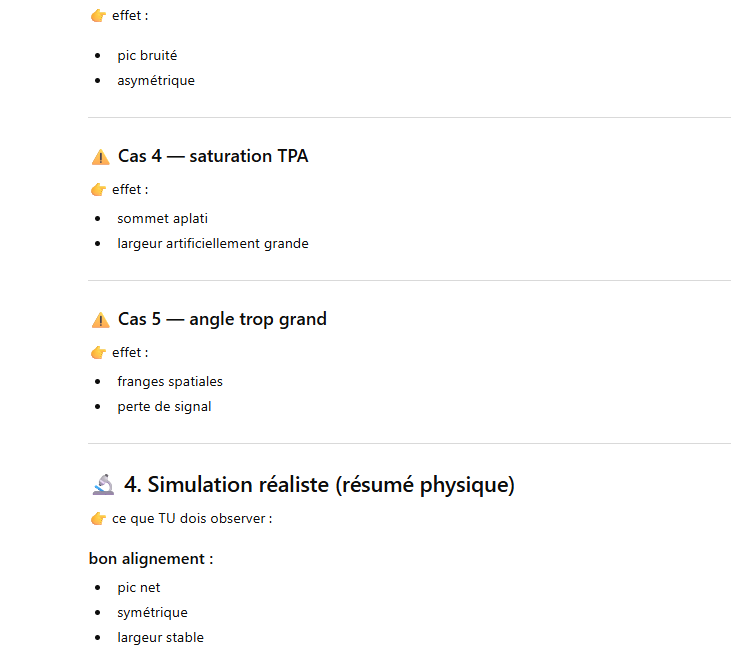Click the 'franges spatiales' bullet item

tap(170, 381)
